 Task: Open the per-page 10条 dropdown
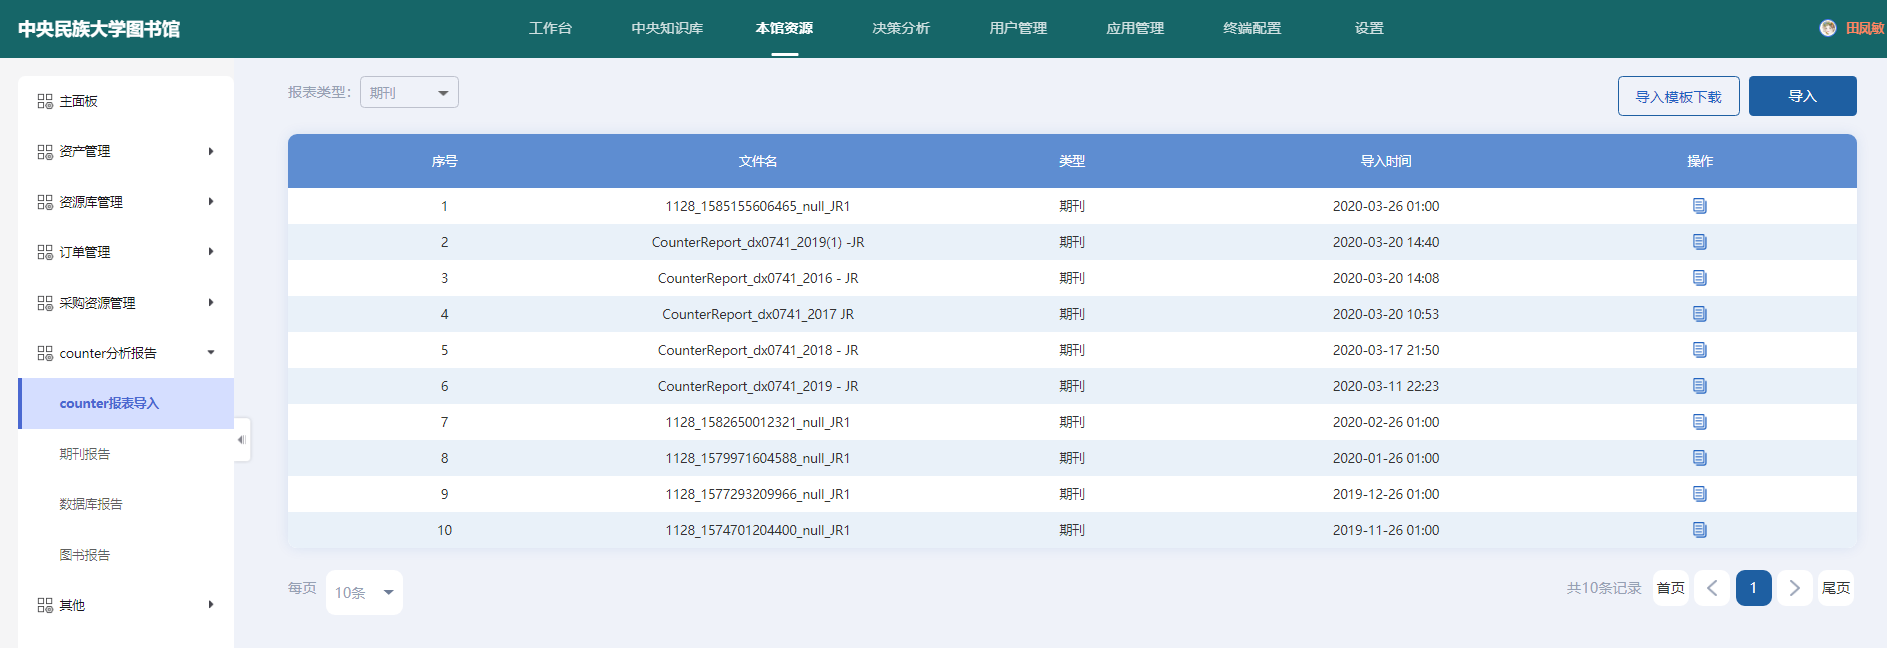(364, 592)
